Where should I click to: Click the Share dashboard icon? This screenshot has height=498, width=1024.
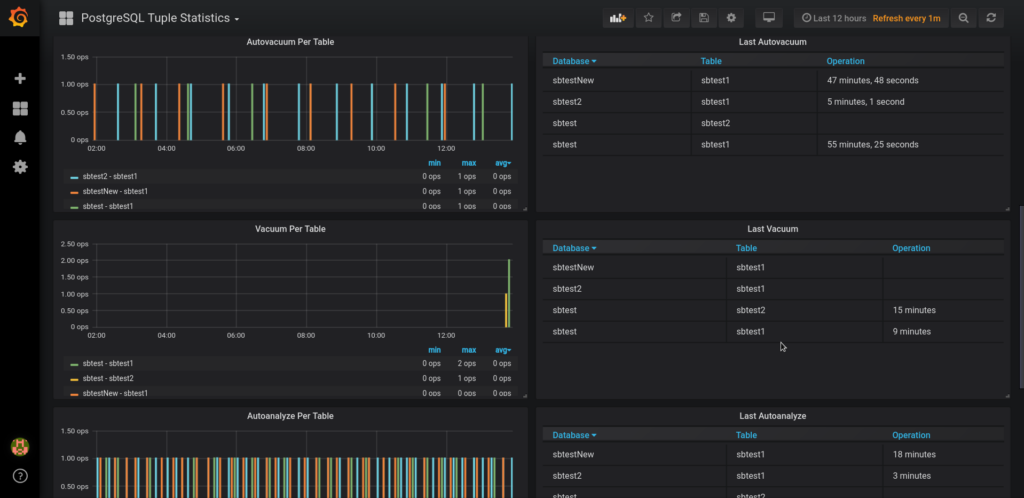676,18
